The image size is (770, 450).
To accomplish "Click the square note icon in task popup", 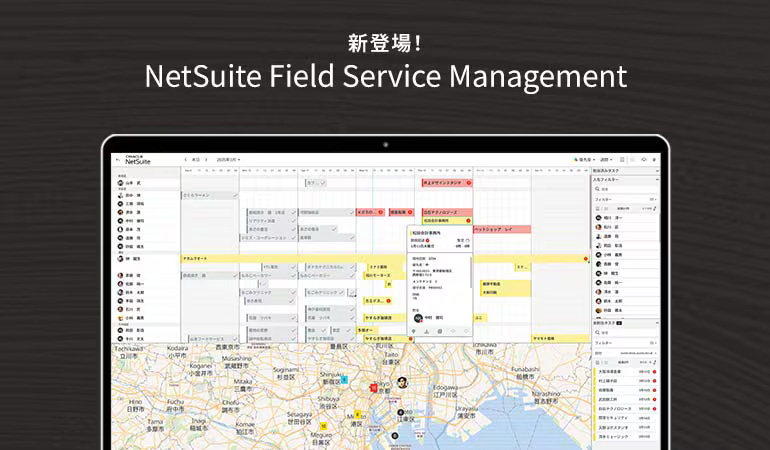I will (x=440, y=332).
